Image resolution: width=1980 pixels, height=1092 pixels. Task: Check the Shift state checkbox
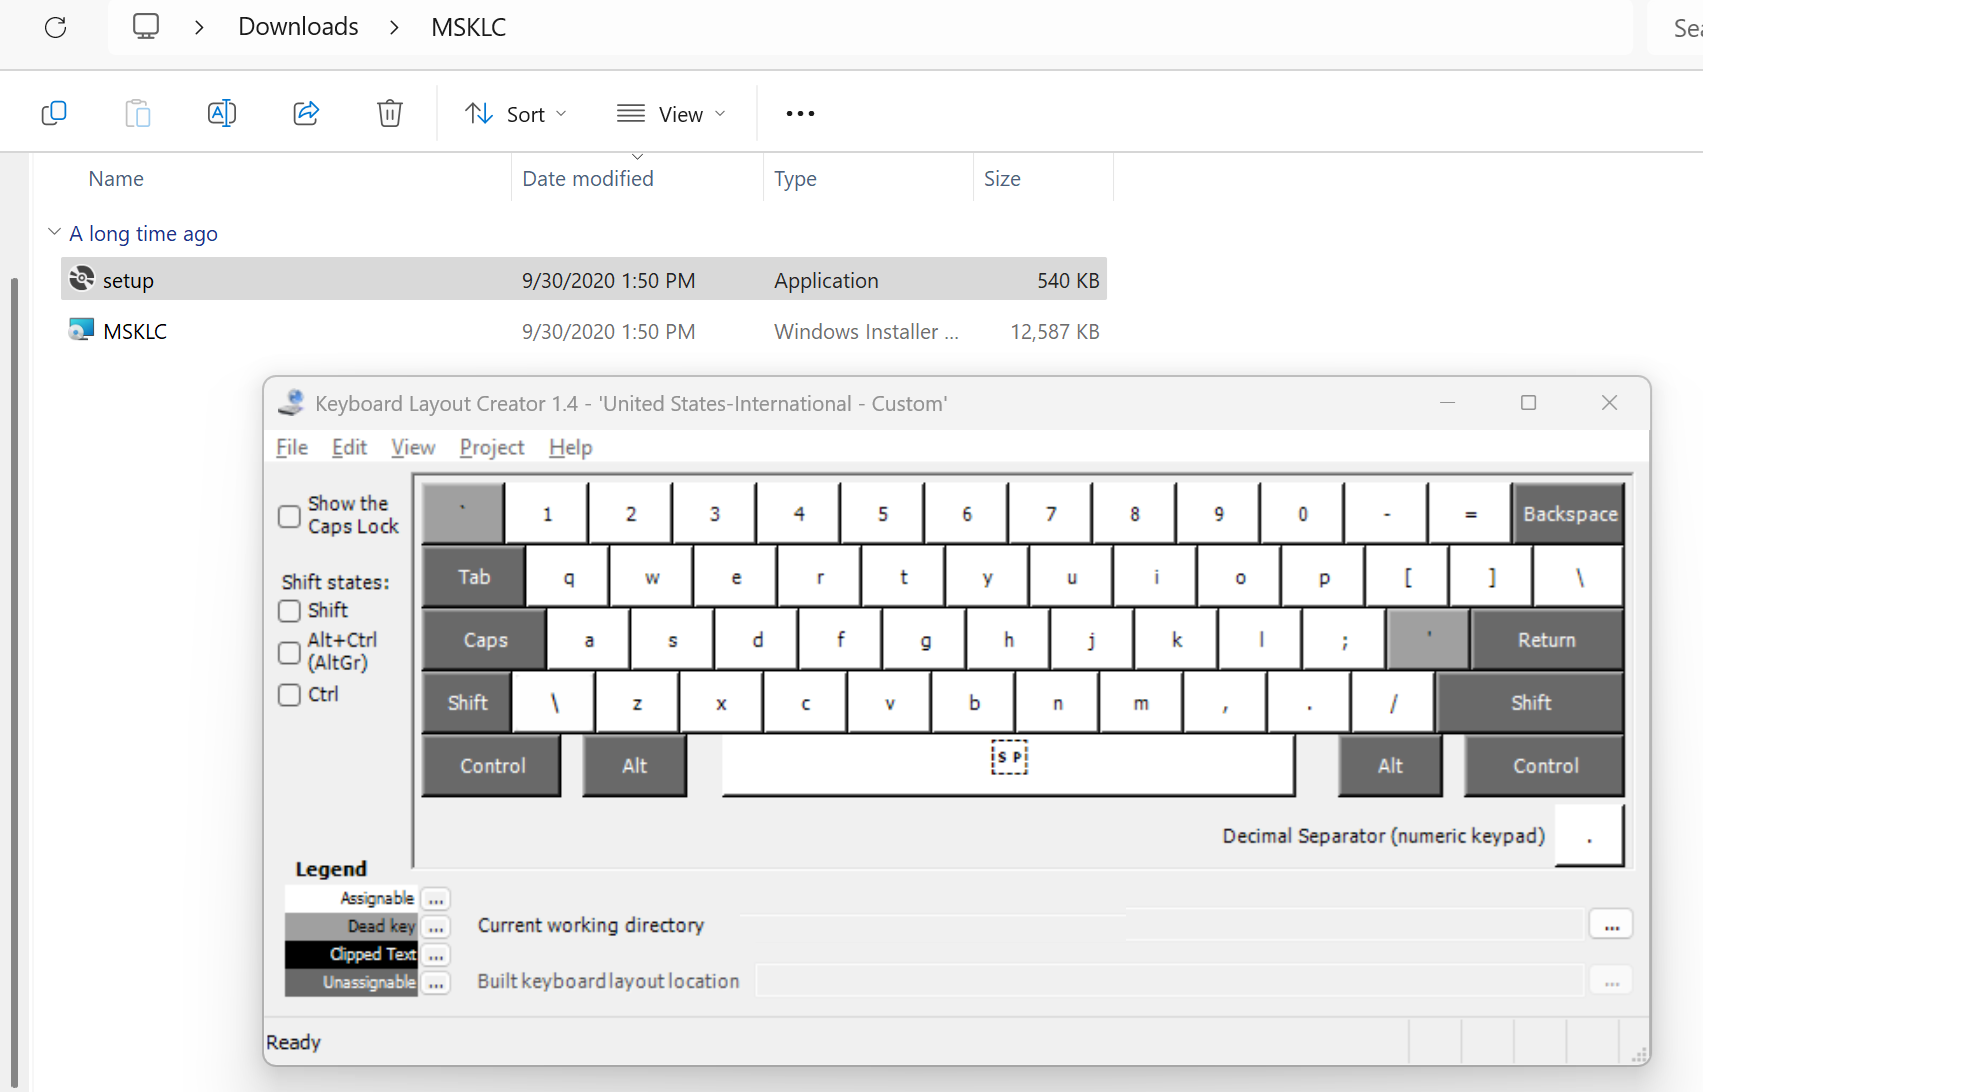[x=288, y=611]
